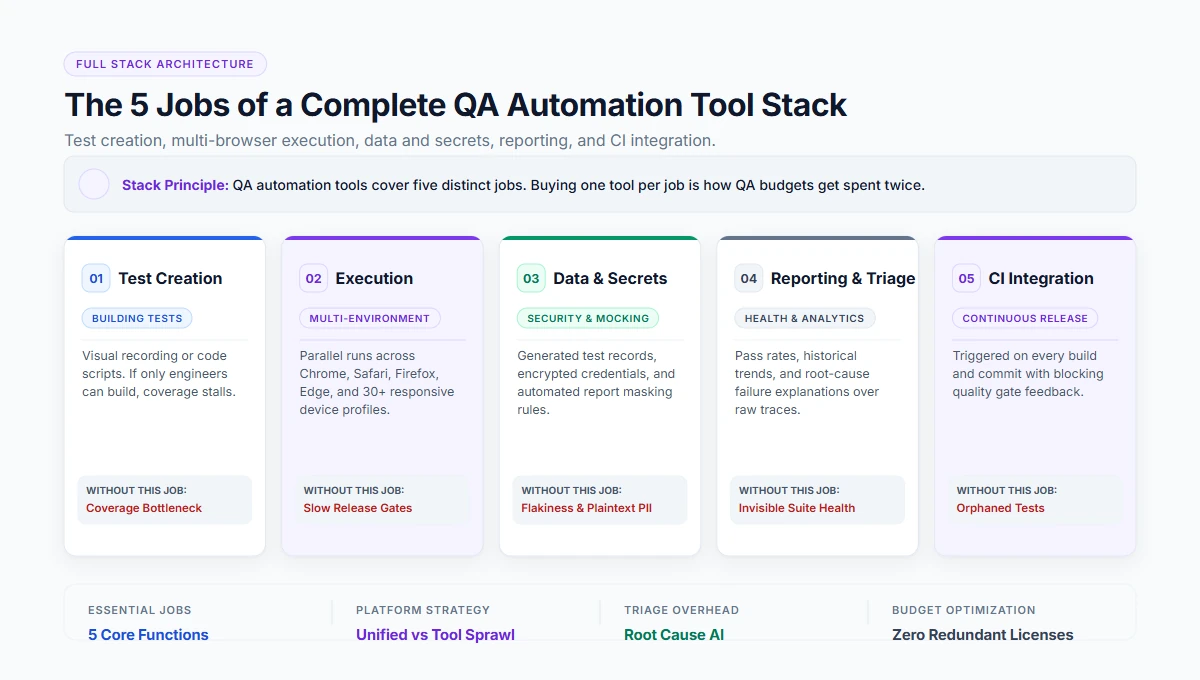This screenshot has width=1200, height=680.
Task: Click Without This Job label in CI Integration card
Action: pyautogui.click(x=1006, y=491)
